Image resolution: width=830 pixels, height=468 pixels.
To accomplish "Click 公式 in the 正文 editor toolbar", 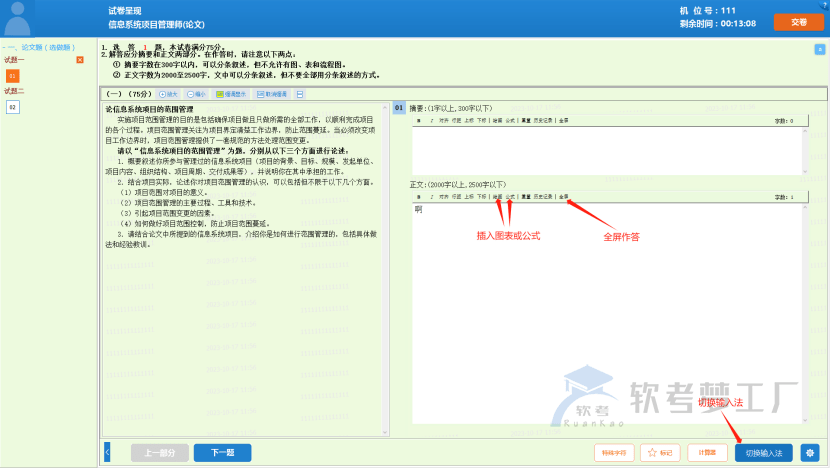I will point(510,196).
